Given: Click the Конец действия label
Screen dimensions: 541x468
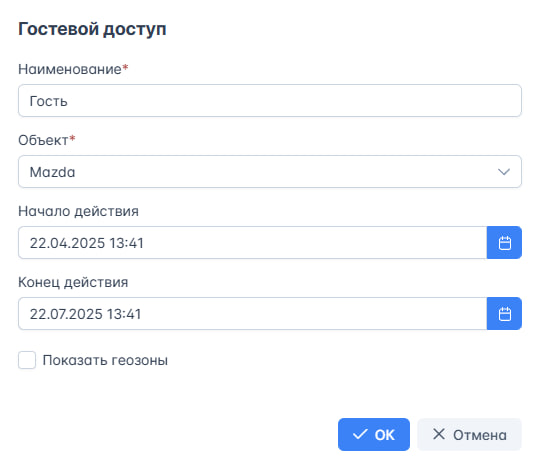Looking at the screenshot, I should tap(73, 282).
